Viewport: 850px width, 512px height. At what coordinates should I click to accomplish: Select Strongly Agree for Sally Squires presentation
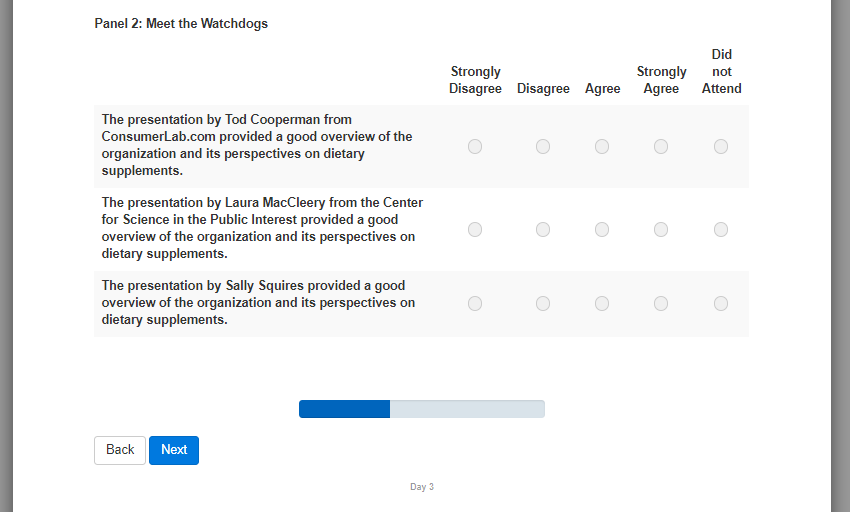[x=661, y=303]
